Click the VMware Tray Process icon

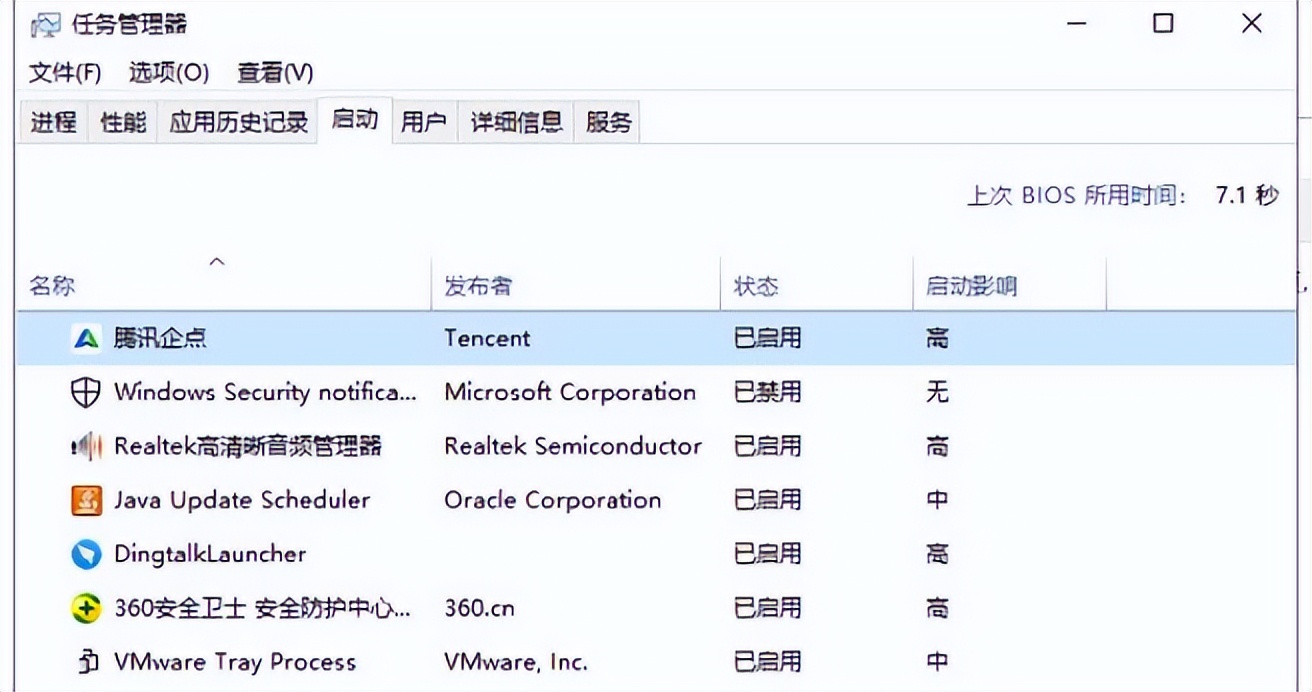tap(86, 662)
